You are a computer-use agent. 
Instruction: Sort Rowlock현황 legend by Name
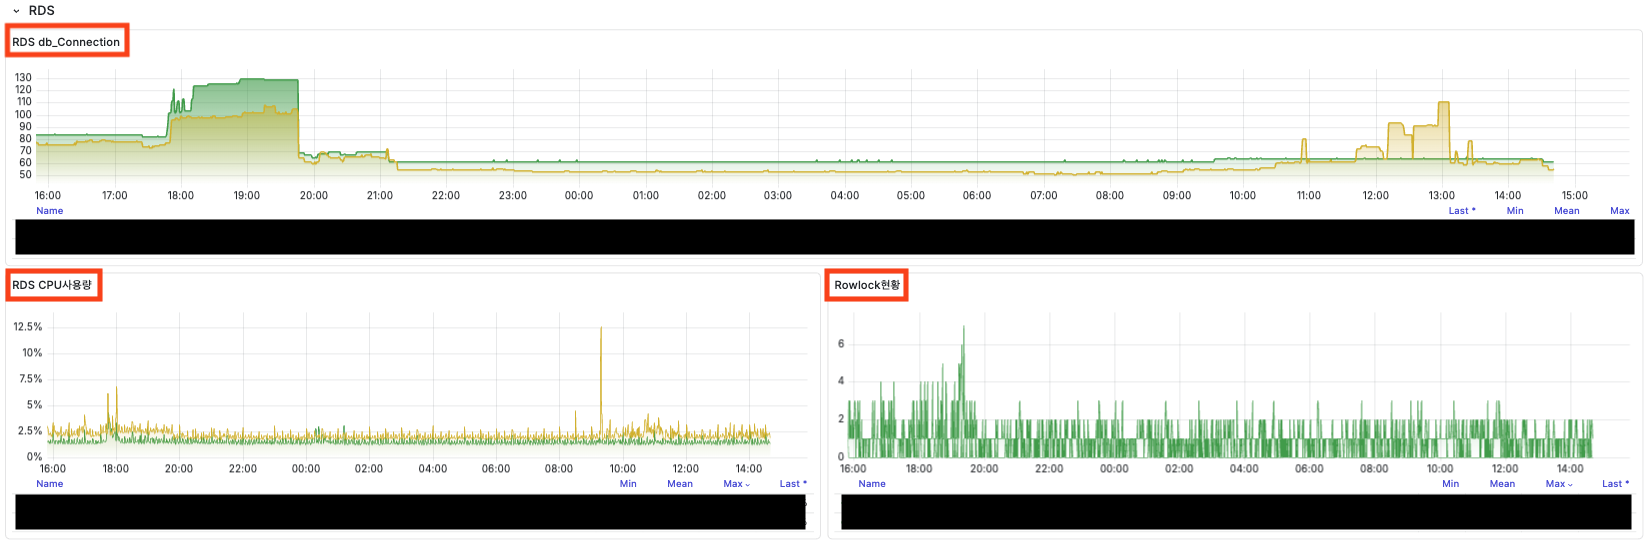point(872,484)
